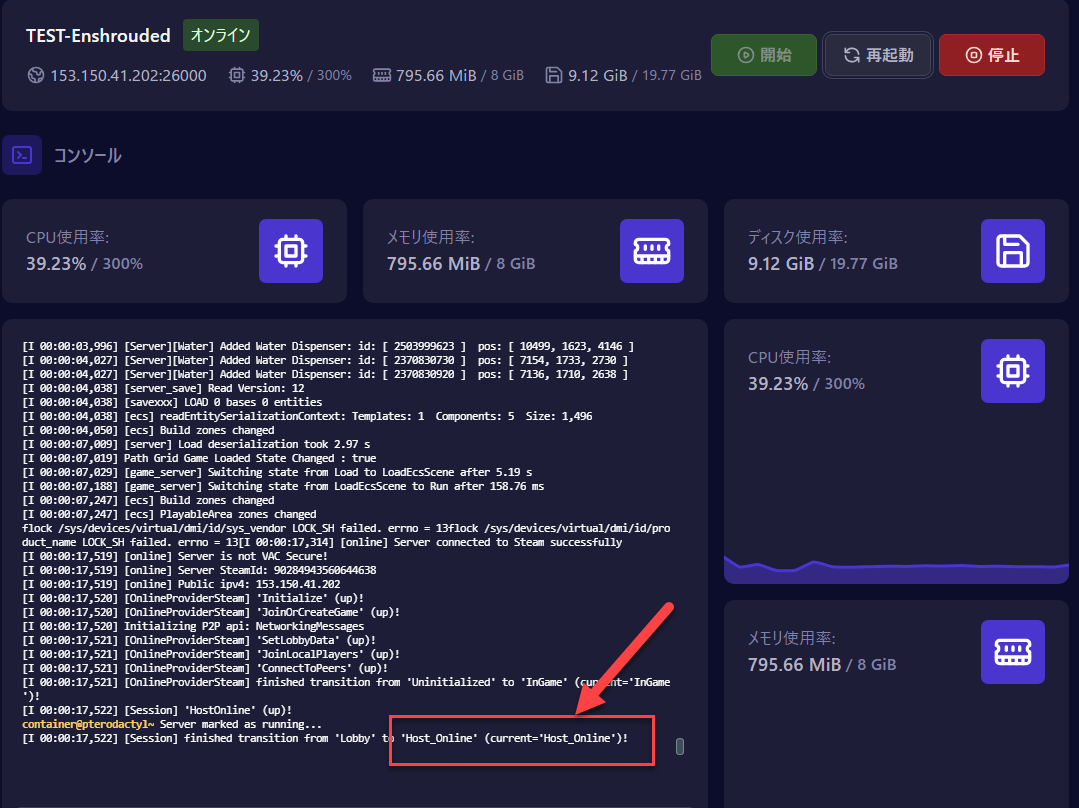Click the terminal icon beside コンソール
The width and height of the screenshot is (1079, 808).
click(22, 155)
